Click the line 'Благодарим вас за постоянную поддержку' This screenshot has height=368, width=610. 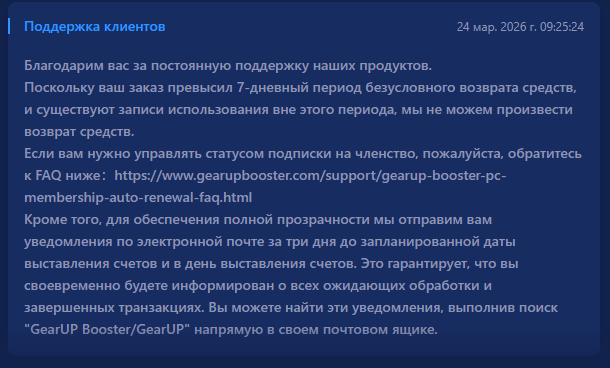click(x=228, y=66)
